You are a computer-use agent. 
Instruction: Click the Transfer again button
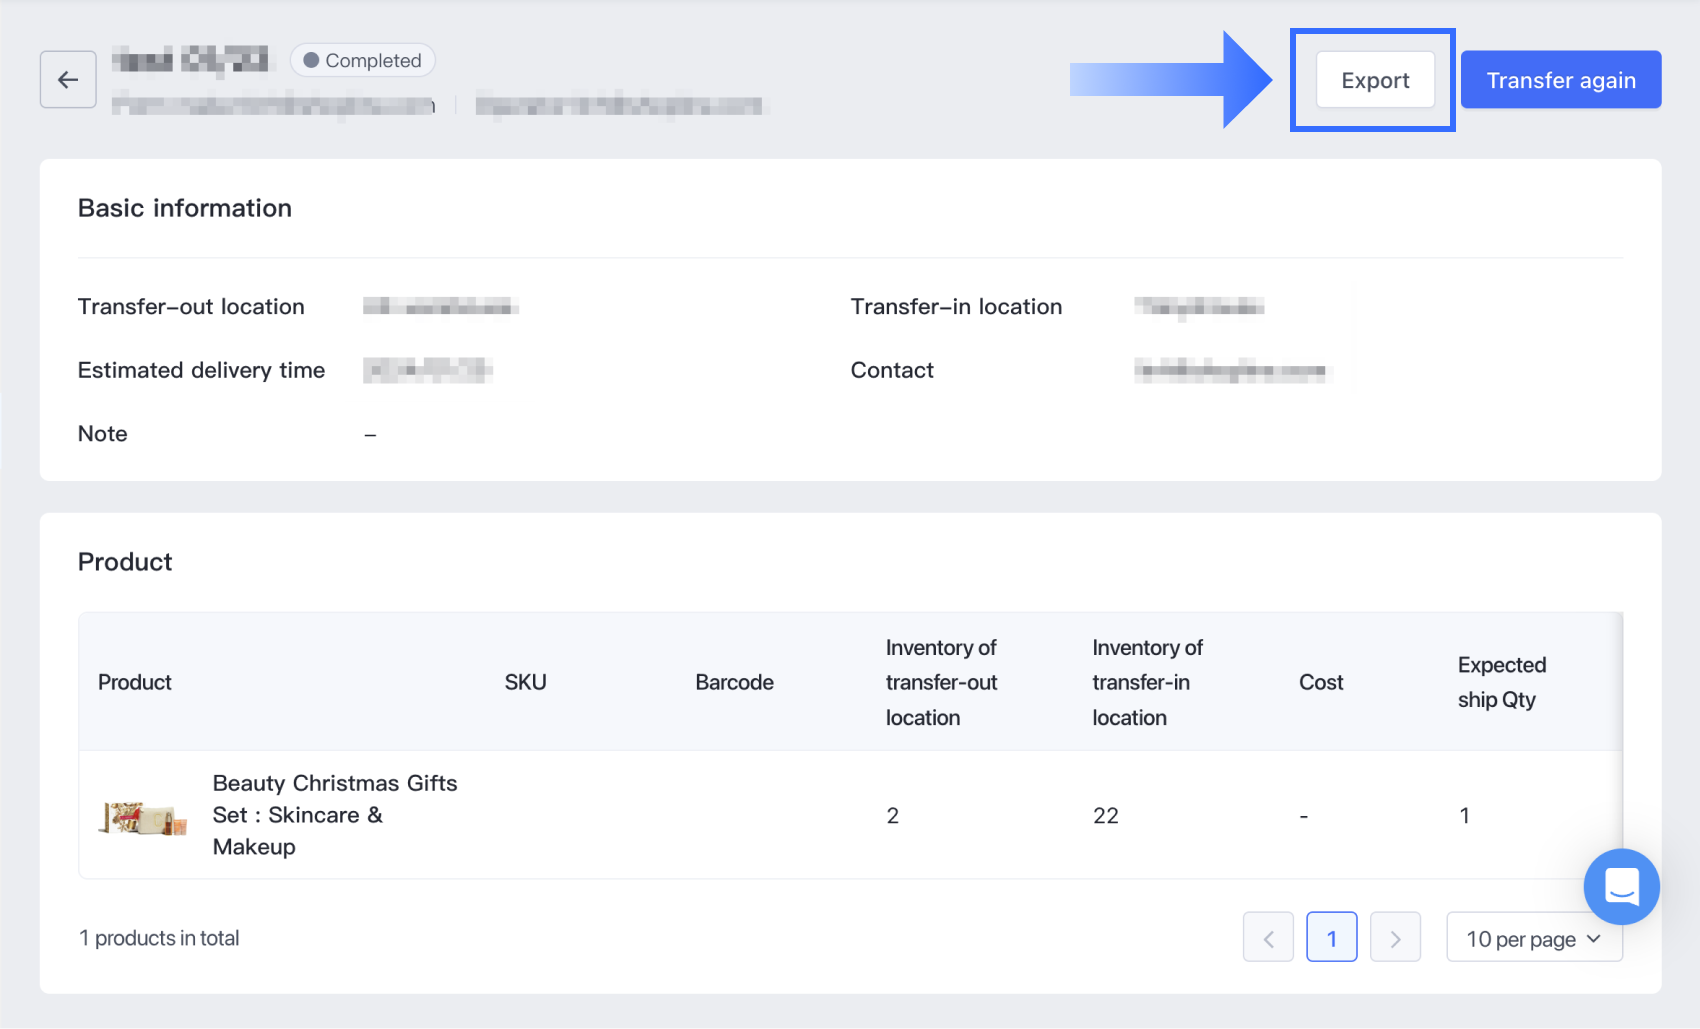pos(1560,80)
